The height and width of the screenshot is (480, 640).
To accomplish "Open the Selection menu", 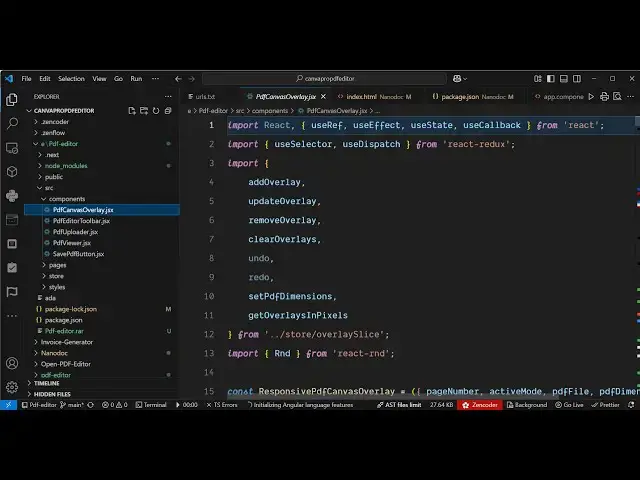I will coord(71,79).
